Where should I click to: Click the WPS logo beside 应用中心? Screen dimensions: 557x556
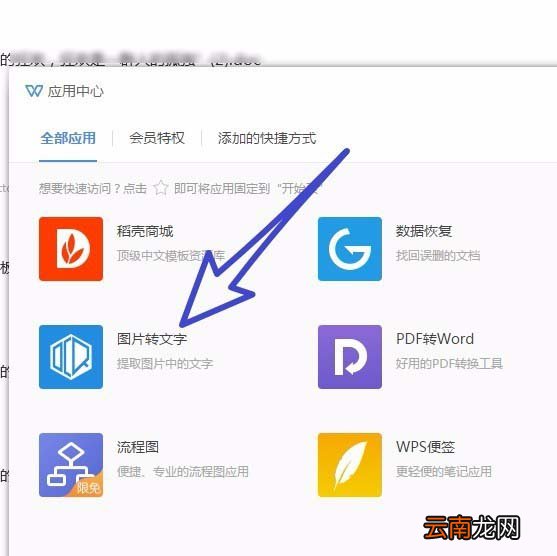click(34, 91)
